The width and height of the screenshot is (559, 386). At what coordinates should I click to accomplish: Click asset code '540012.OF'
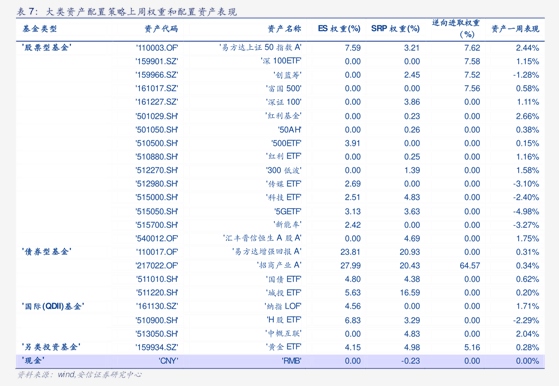[x=157, y=238]
